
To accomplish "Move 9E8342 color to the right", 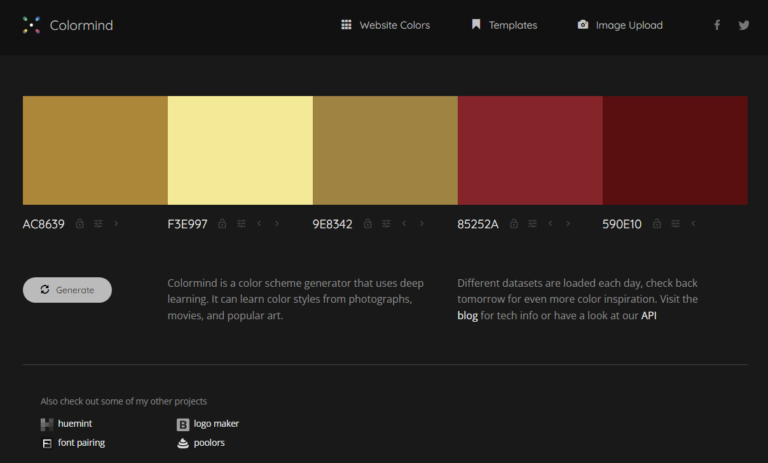I will (x=422, y=224).
